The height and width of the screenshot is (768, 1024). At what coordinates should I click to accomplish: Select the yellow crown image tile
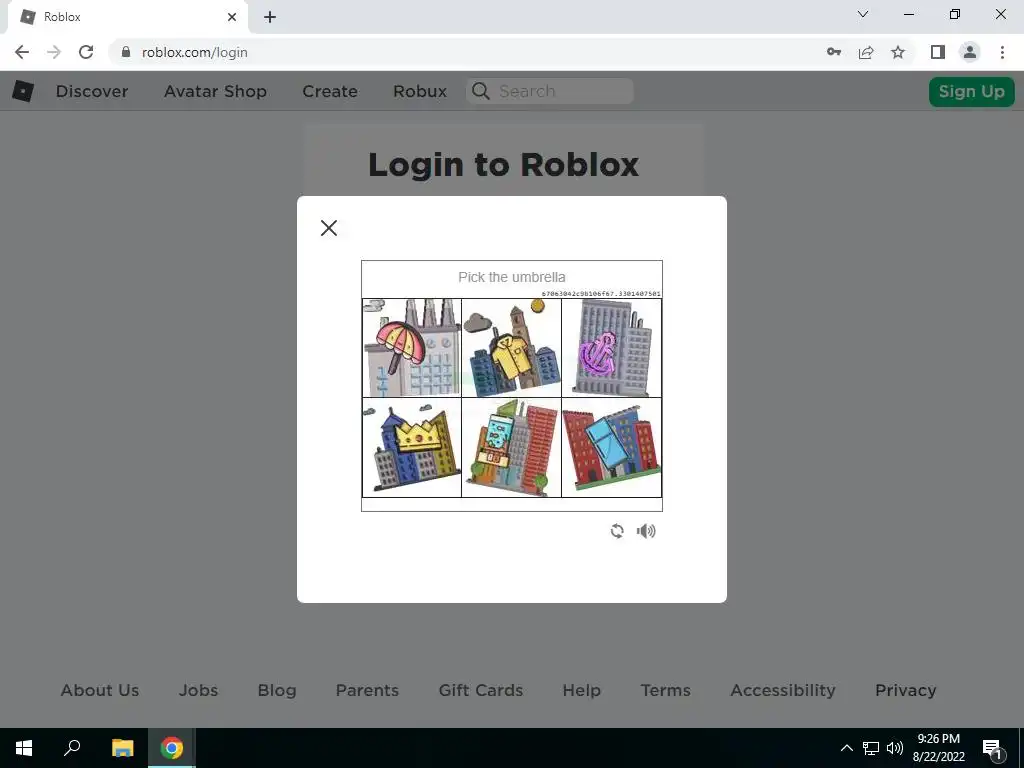pos(412,447)
